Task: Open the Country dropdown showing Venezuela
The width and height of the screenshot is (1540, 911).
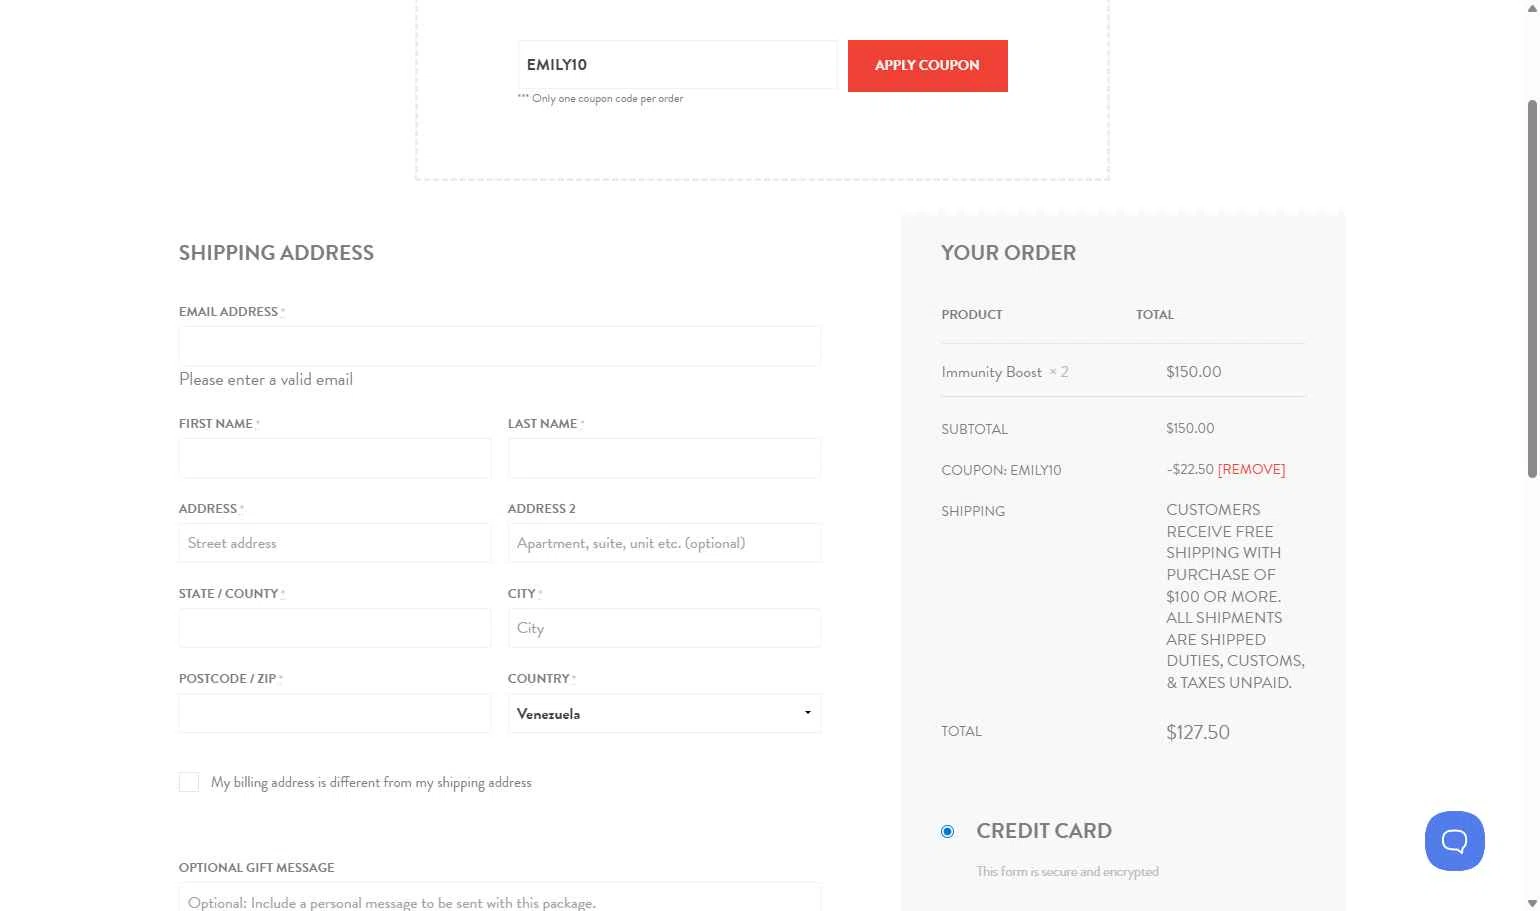Action: click(664, 713)
